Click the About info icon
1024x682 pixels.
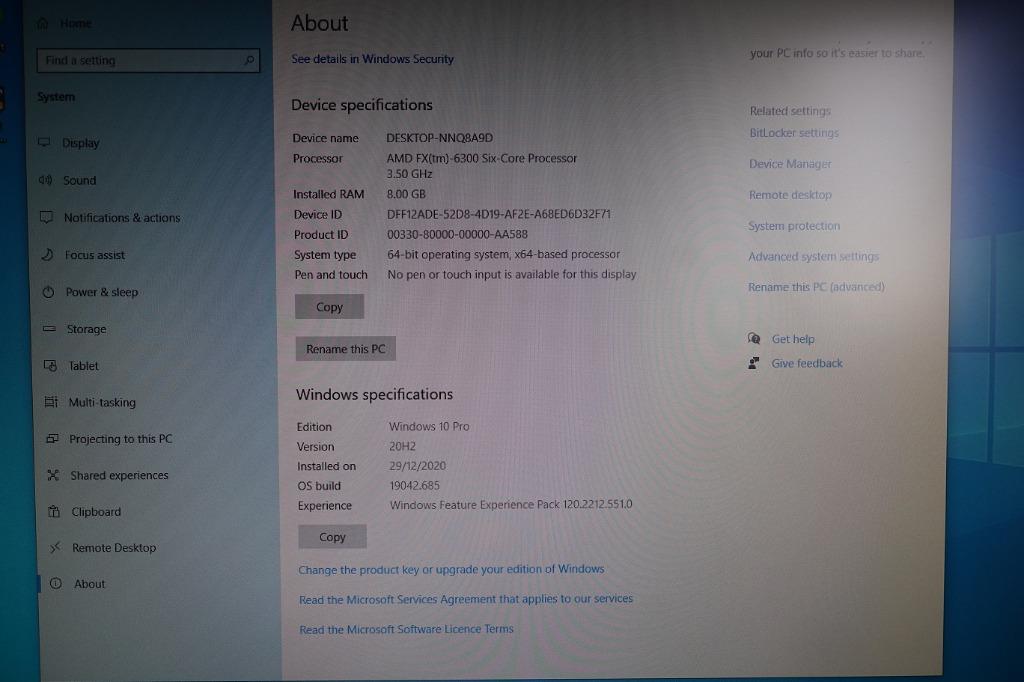[x=56, y=583]
